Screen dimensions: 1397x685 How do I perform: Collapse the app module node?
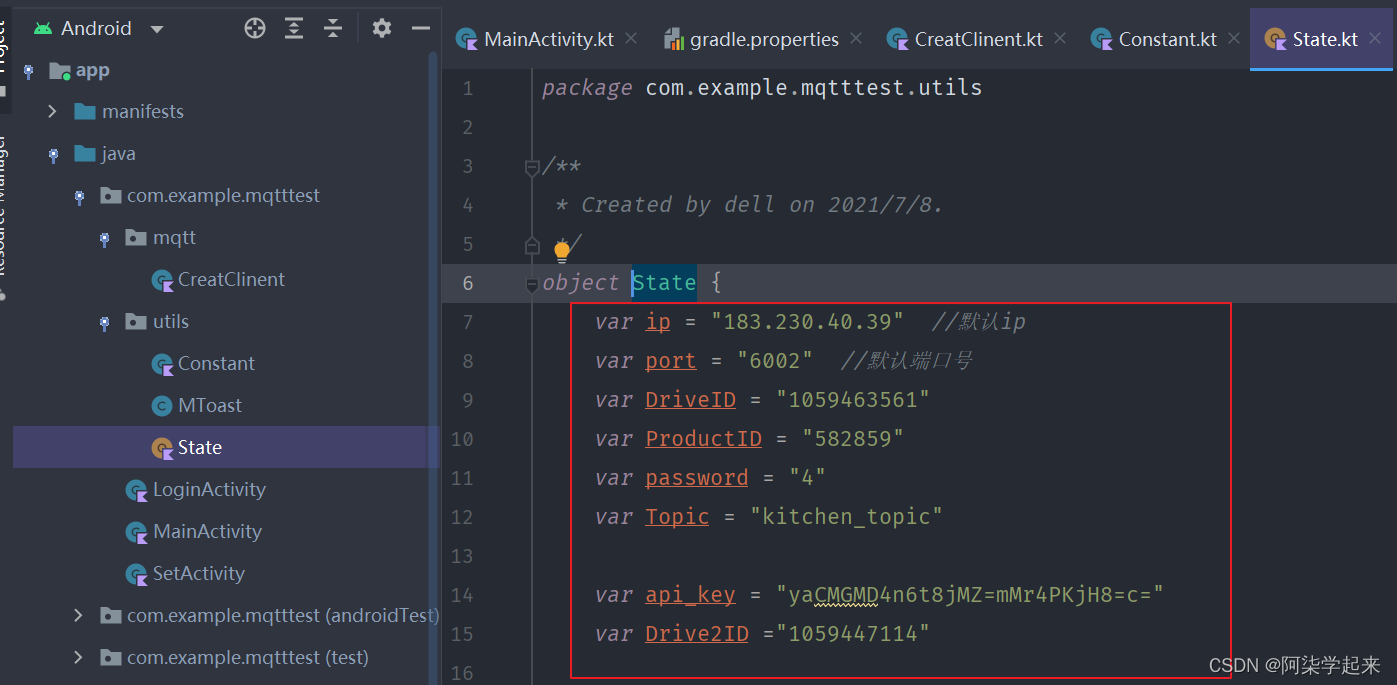(28, 70)
